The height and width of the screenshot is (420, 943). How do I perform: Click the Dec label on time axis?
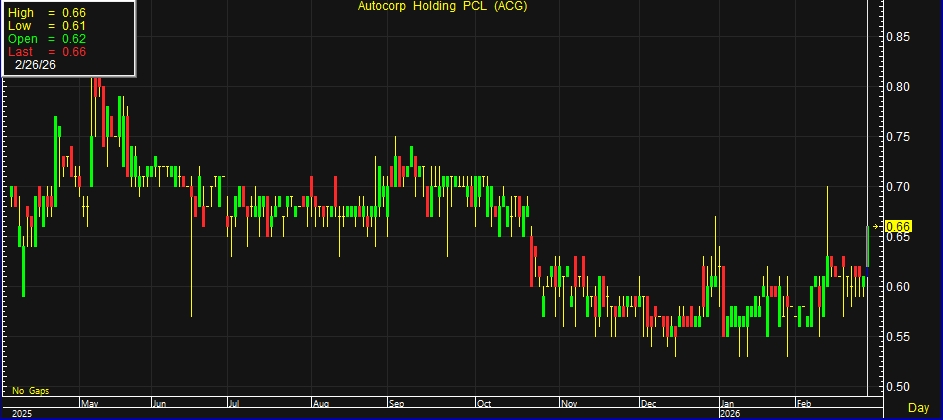point(648,404)
